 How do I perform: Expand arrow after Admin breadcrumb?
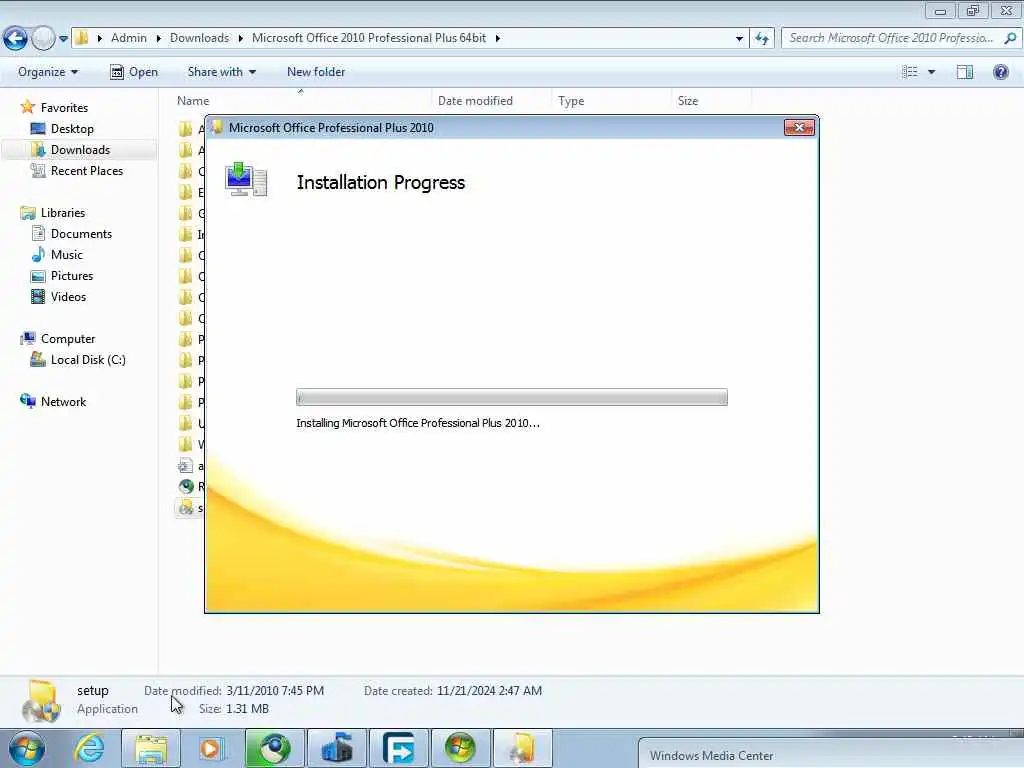click(159, 39)
